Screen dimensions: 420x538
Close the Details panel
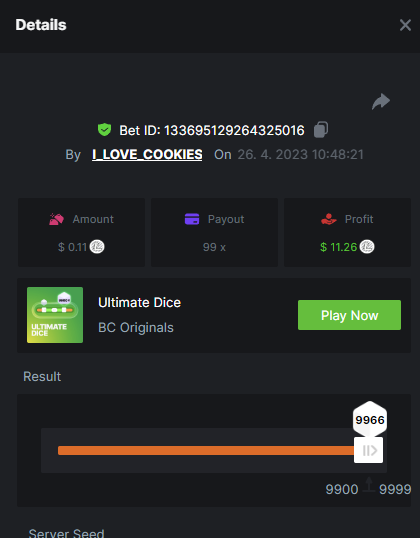click(x=405, y=25)
